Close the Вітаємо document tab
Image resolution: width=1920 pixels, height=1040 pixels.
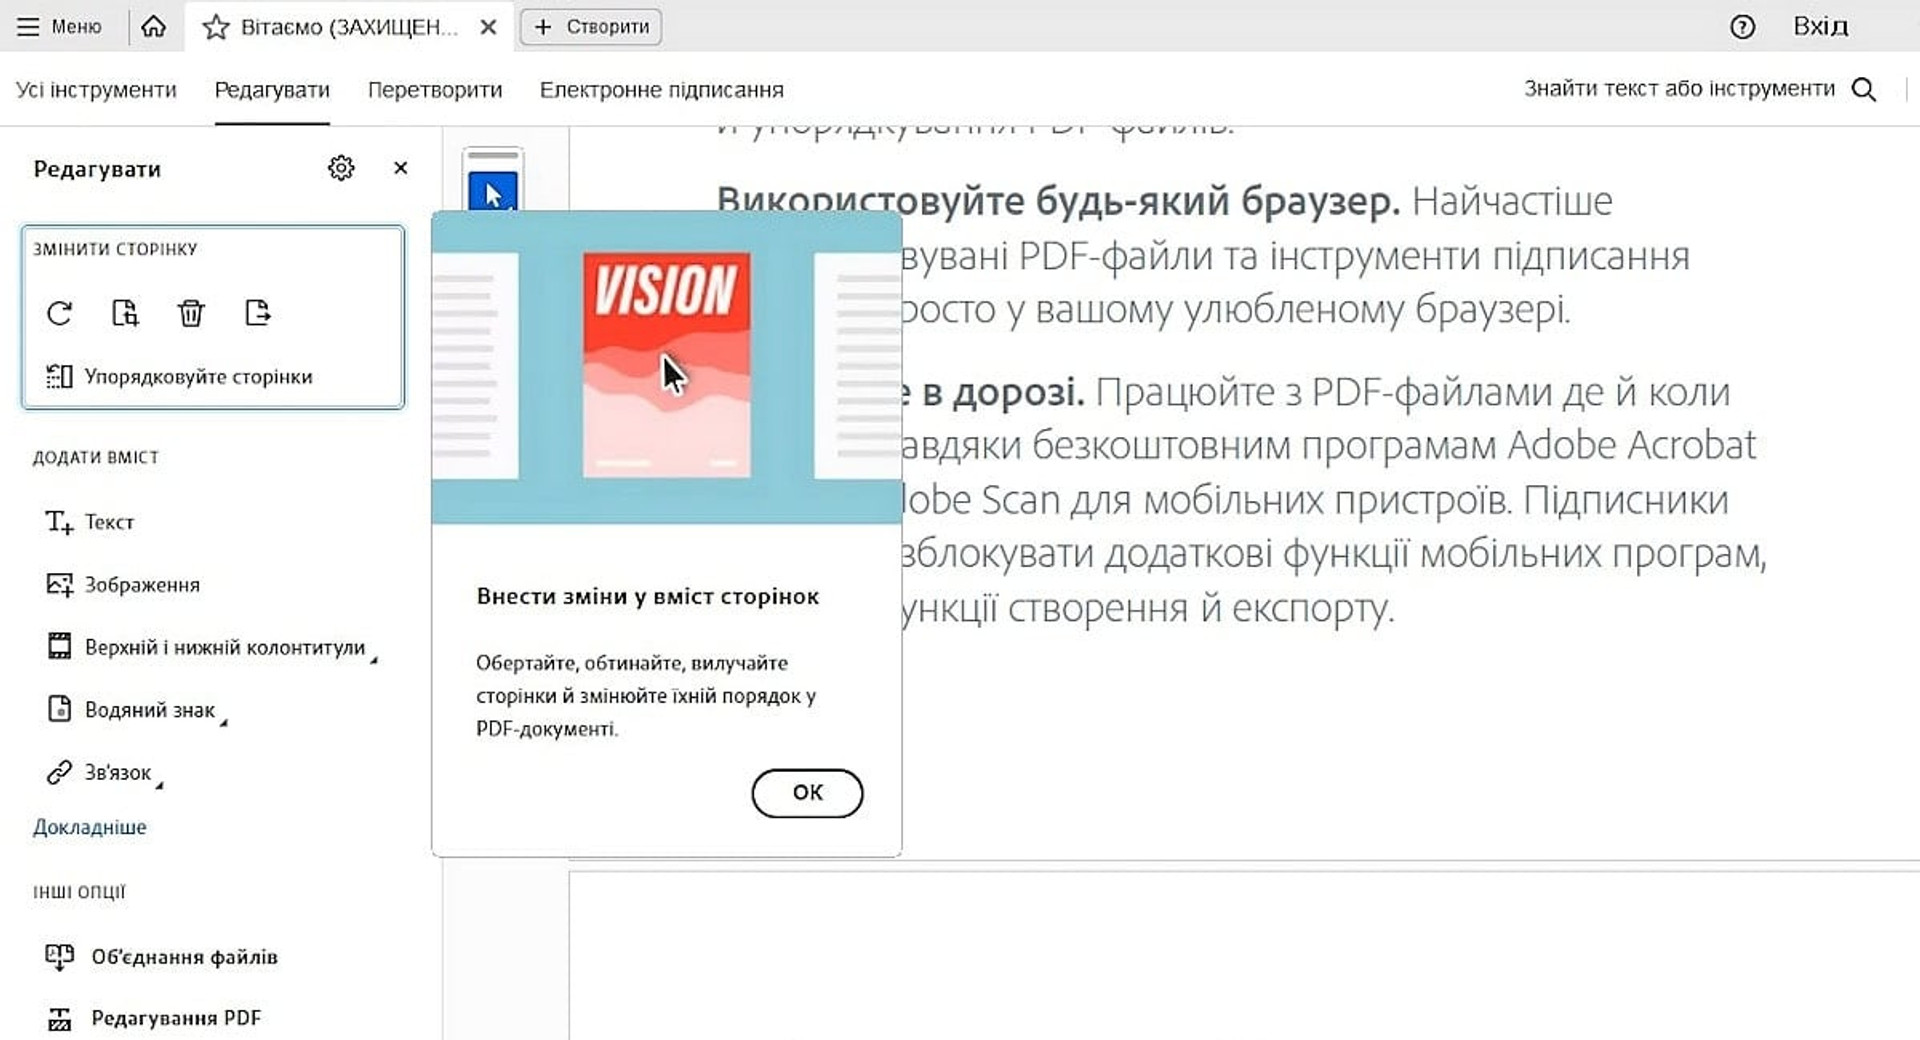pyautogui.click(x=488, y=27)
